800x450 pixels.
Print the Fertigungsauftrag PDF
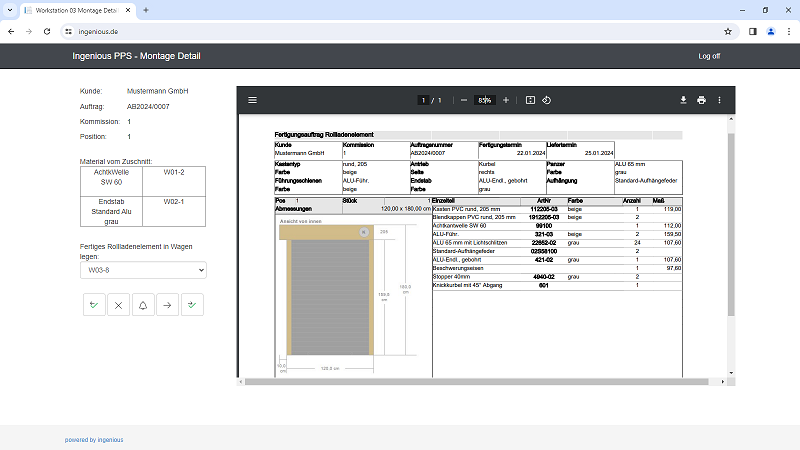point(702,100)
